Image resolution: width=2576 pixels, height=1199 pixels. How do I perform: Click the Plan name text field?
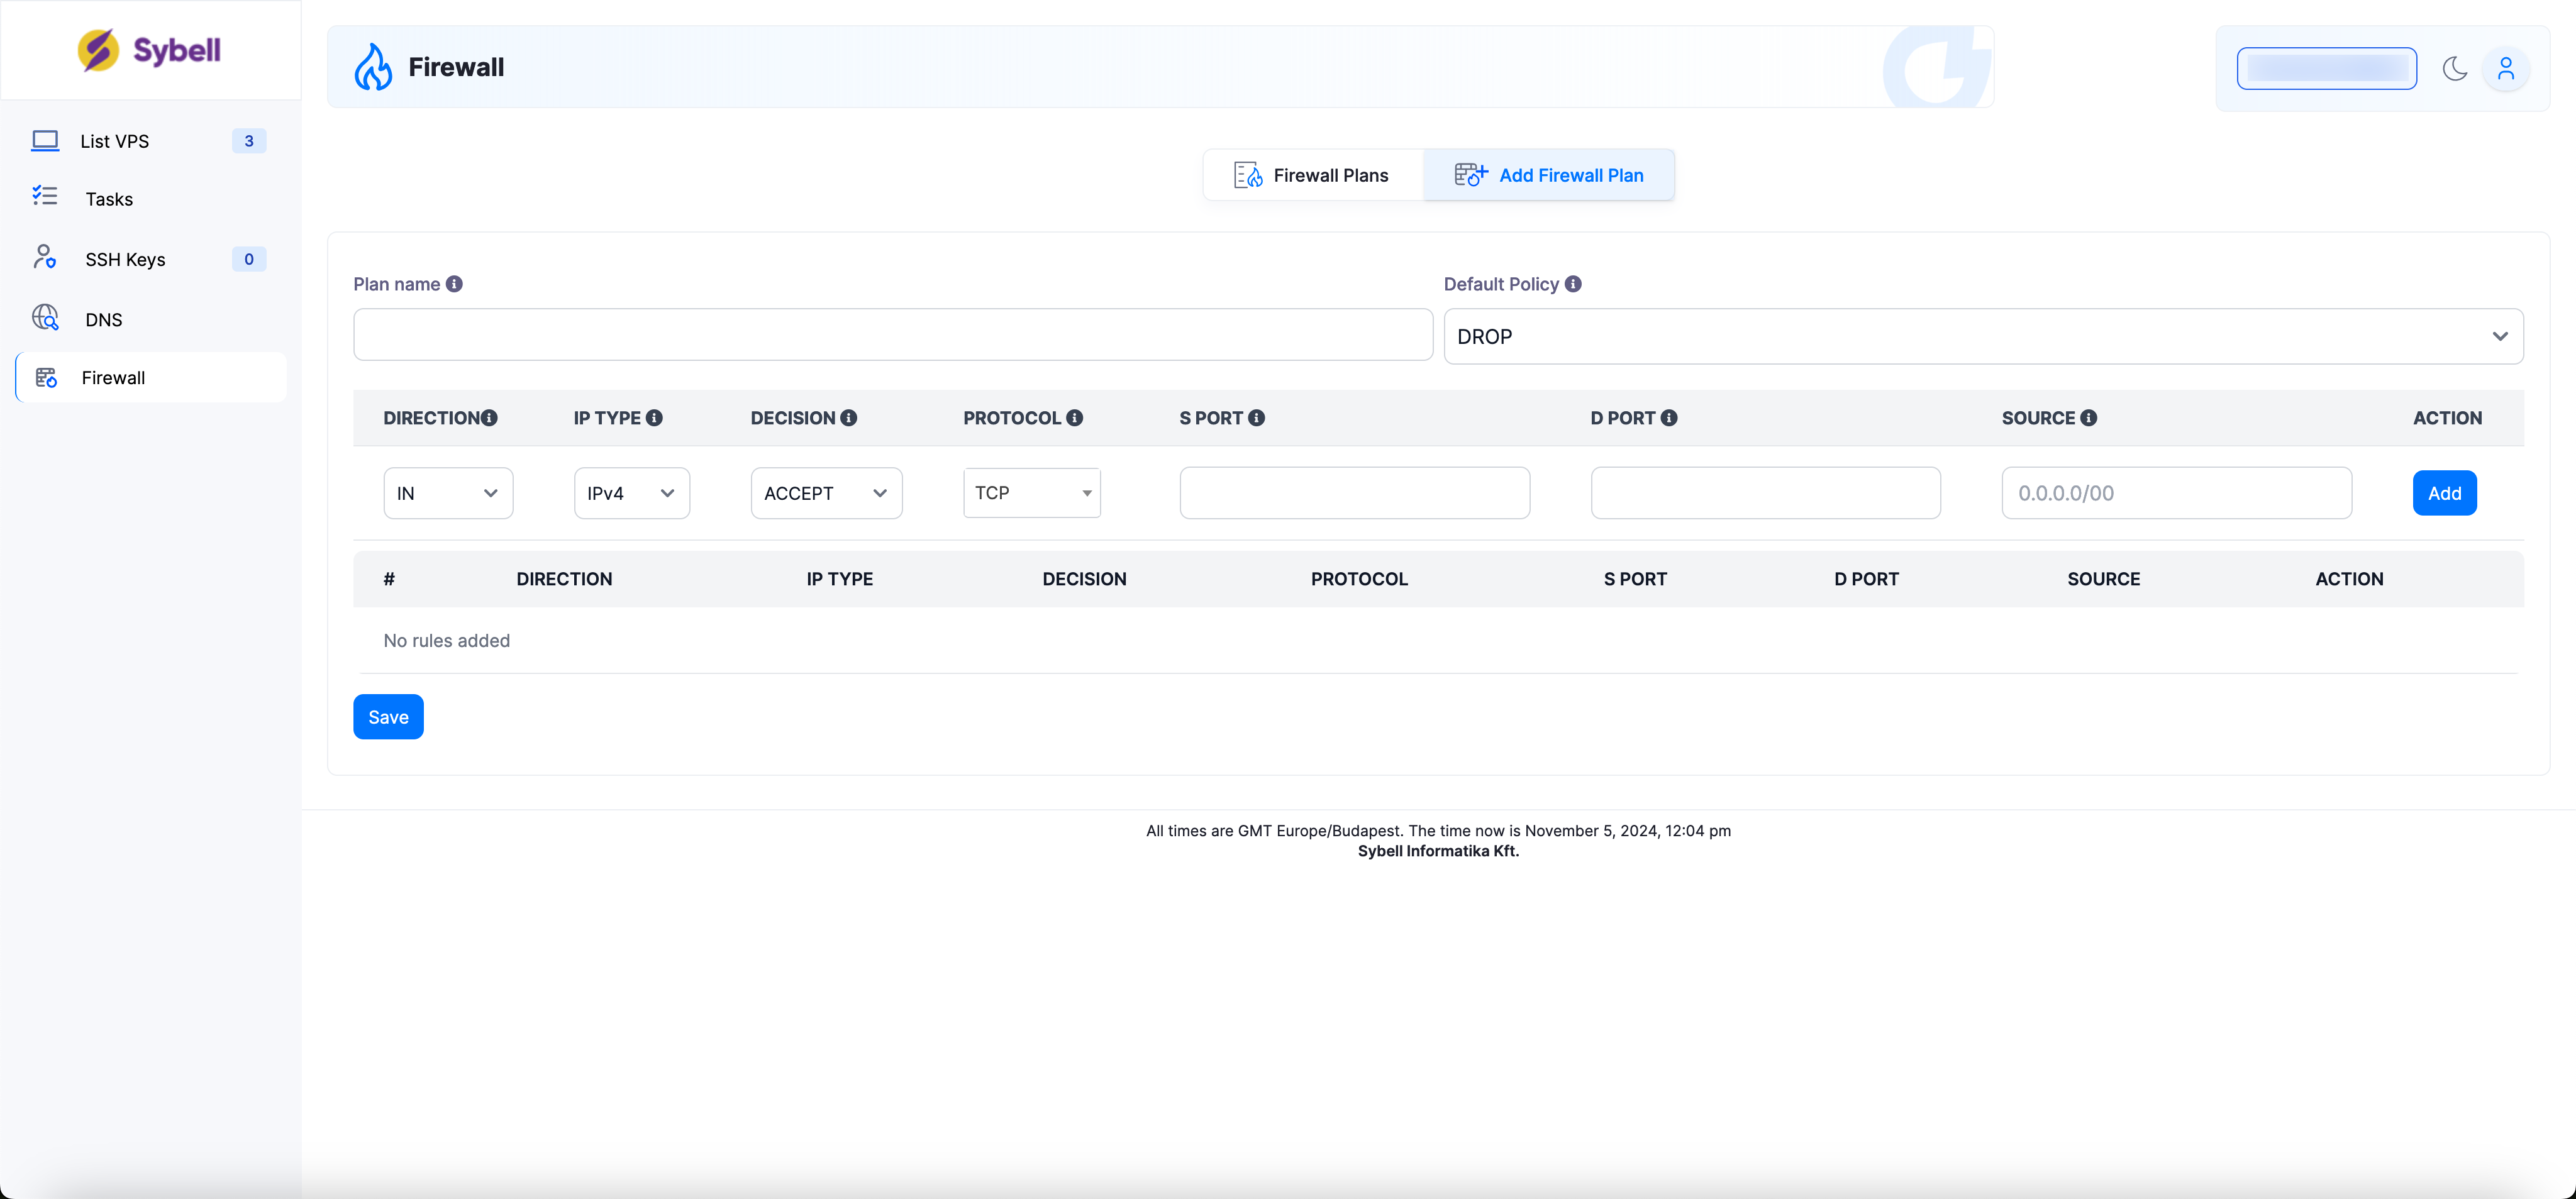coord(892,335)
